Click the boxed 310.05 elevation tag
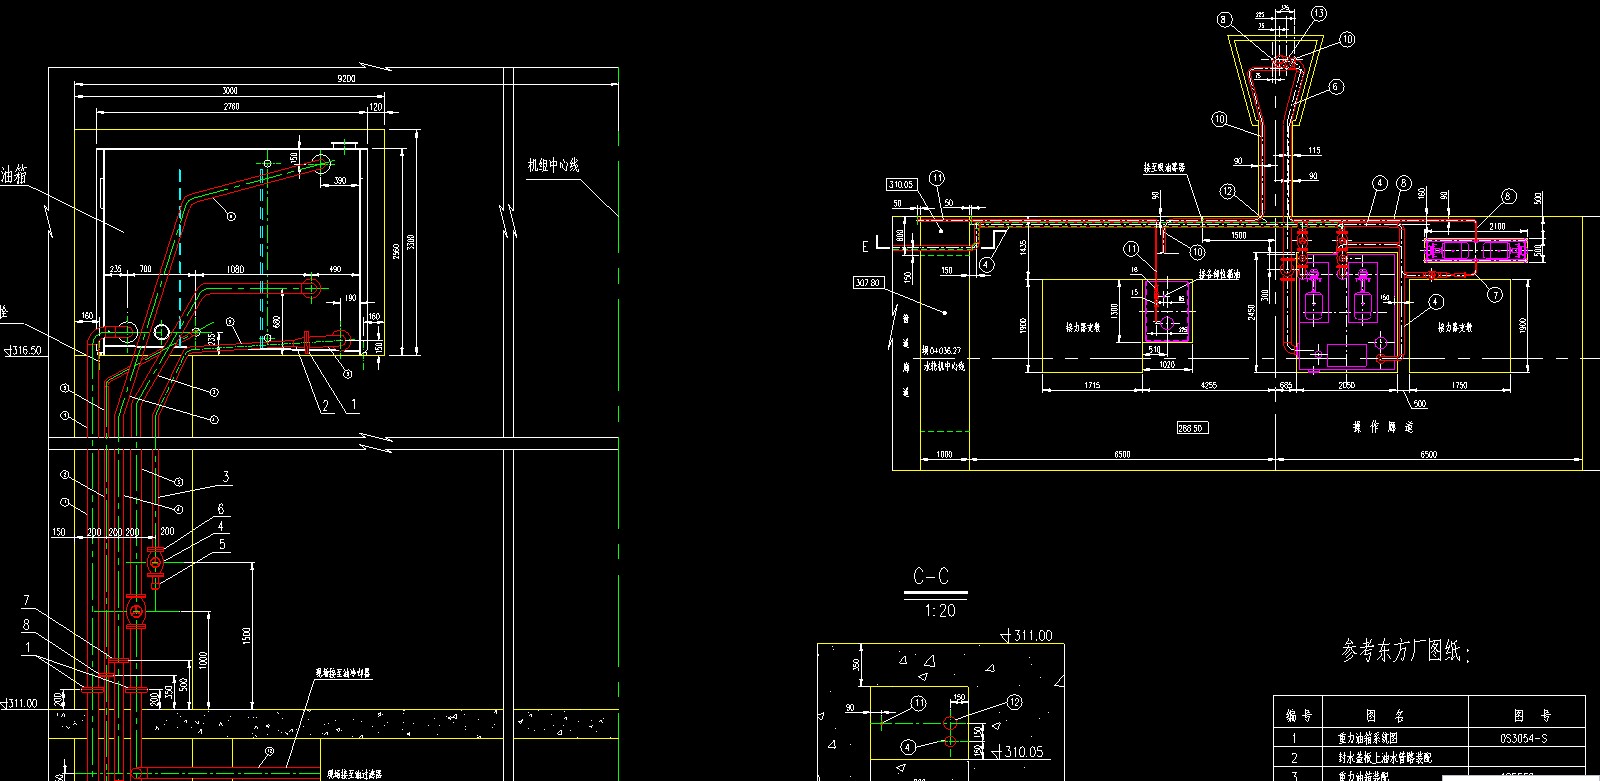Screen dimensions: 1600x781 [x=901, y=184]
